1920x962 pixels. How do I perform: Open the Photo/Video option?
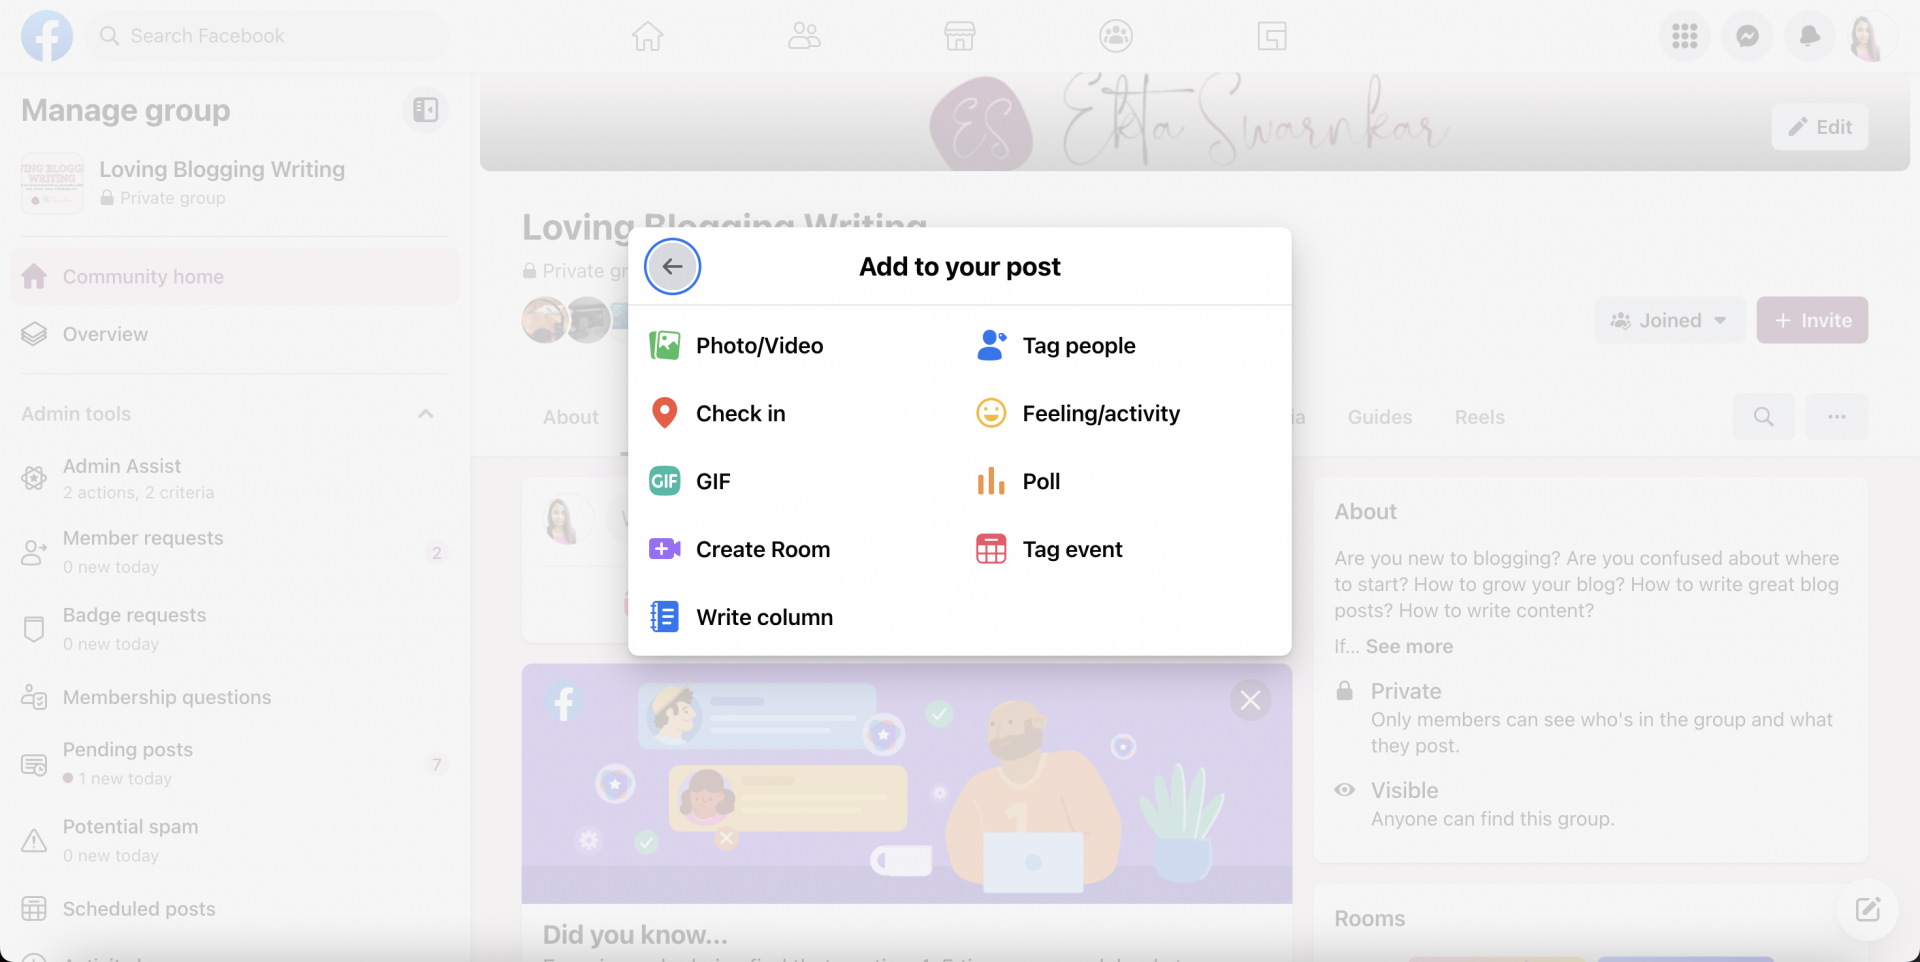click(760, 345)
